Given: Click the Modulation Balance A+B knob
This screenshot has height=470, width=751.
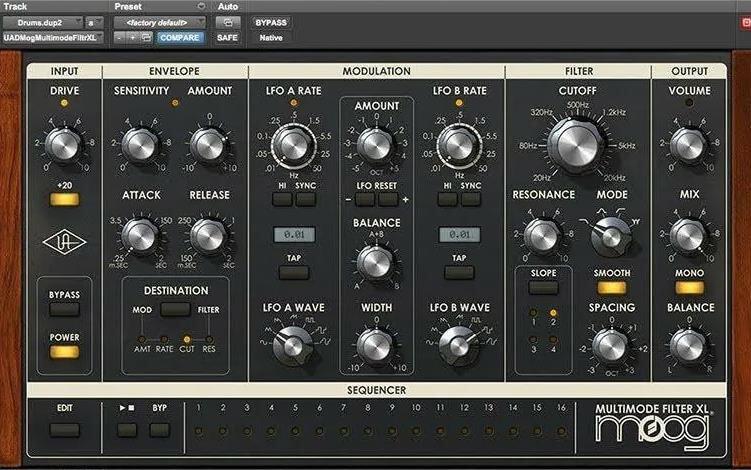Looking at the screenshot, I should coord(376,263).
